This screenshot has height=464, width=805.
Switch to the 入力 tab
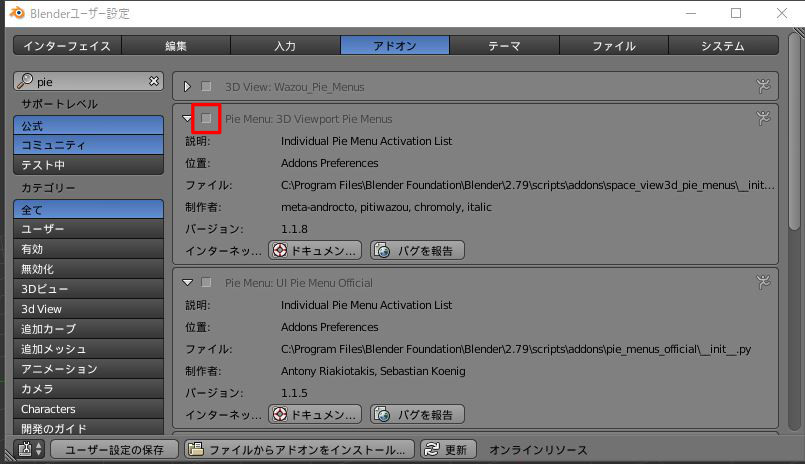[285, 46]
